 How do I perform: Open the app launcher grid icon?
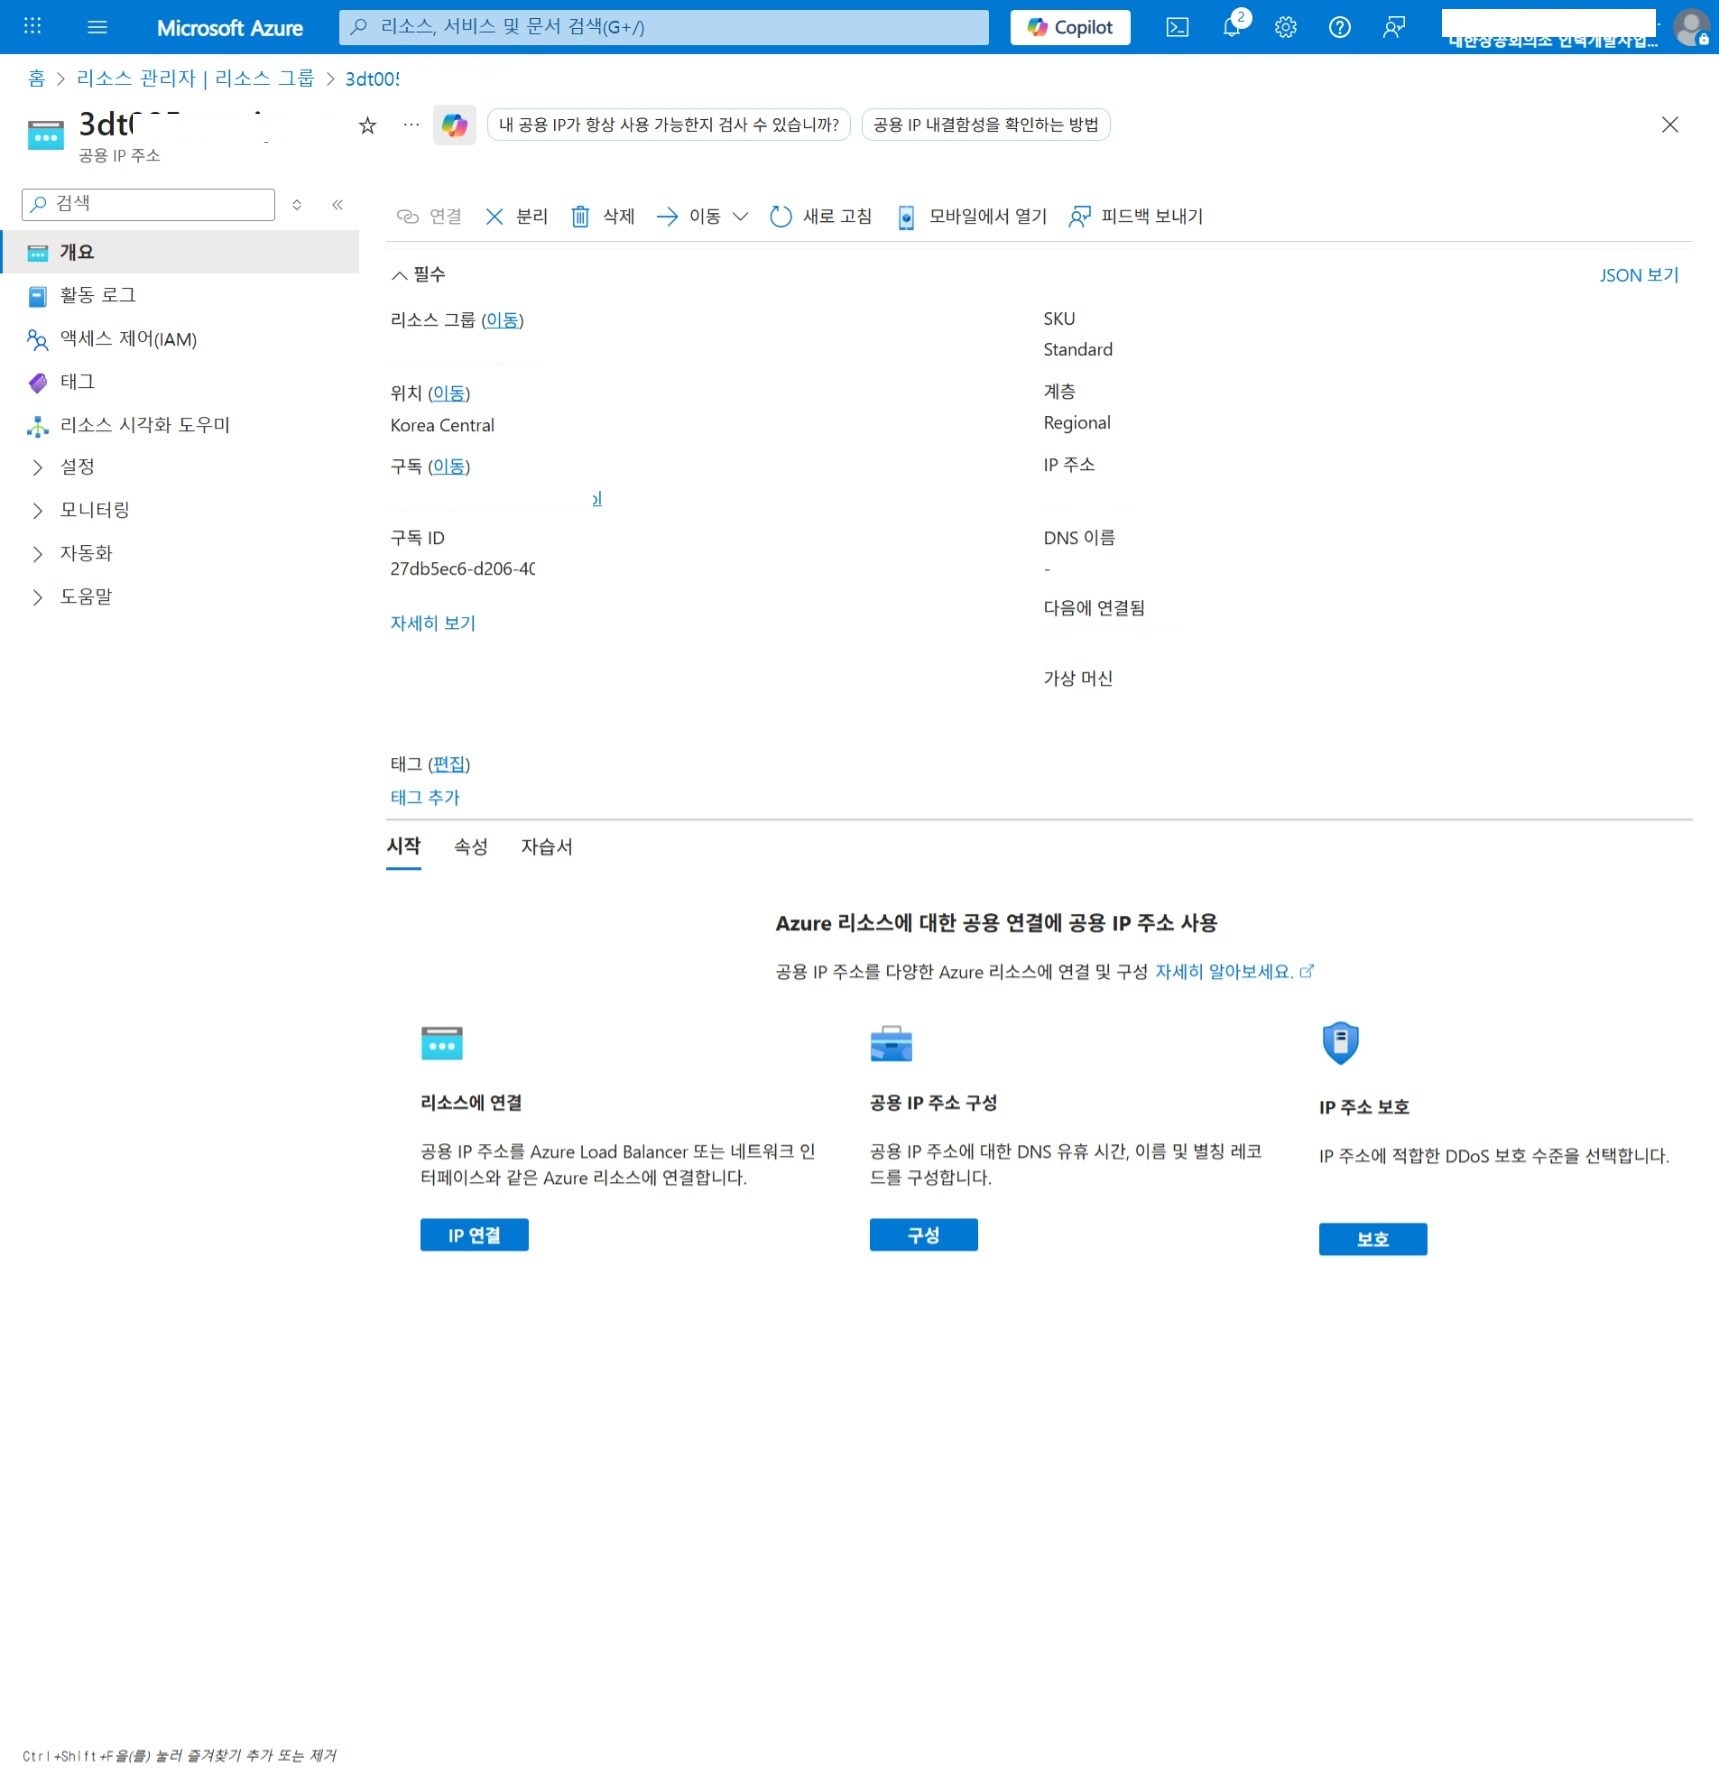pyautogui.click(x=31, y=25)
